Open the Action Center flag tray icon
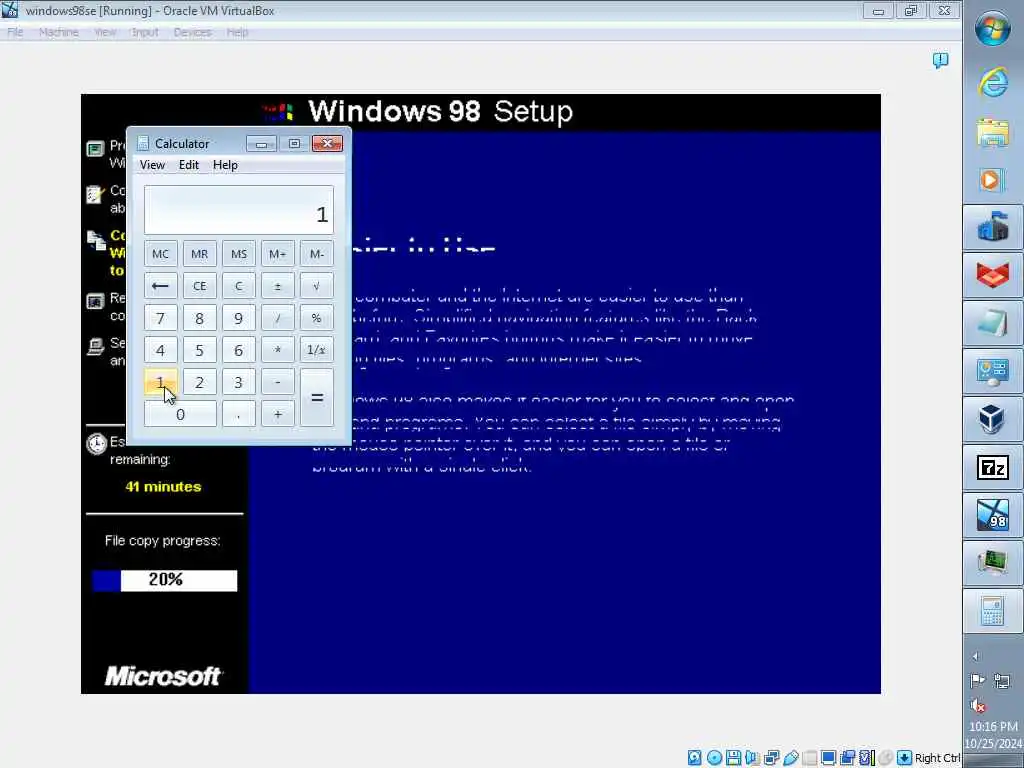 point(978,681)
